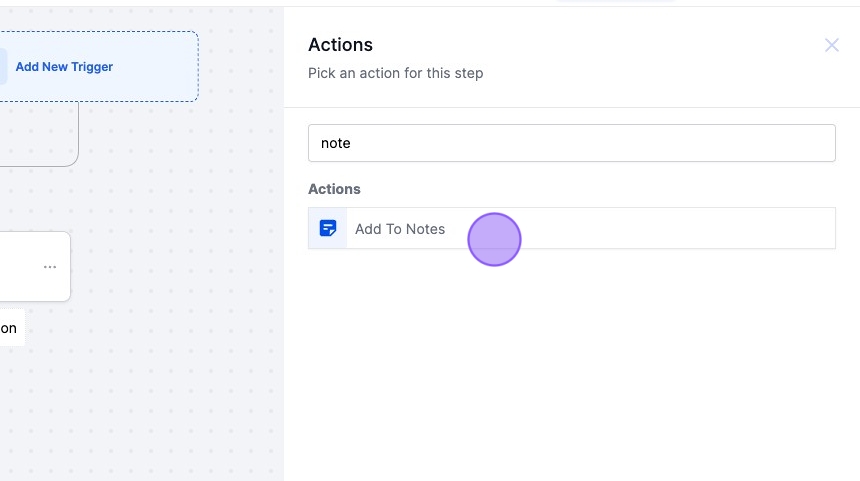This screenshot has width=860, height=481.
Task: Close the Actions panel with X
Action: [831, 45]
